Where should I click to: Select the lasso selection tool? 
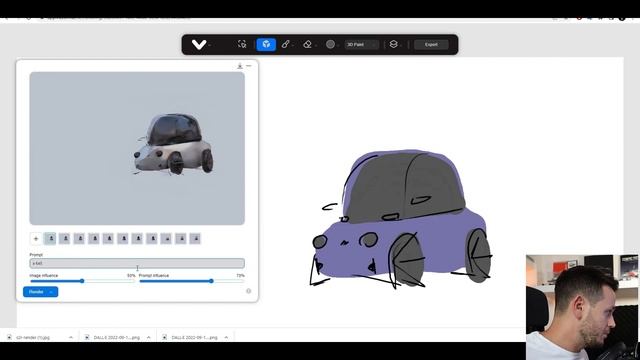point(242,44)
